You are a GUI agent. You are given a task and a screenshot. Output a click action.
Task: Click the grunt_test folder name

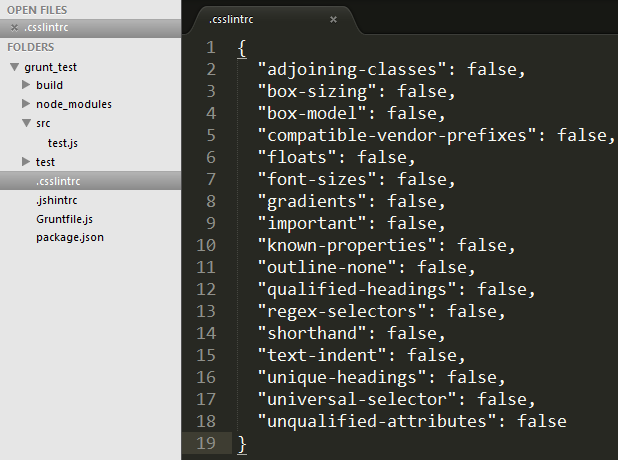coord(51,67)
